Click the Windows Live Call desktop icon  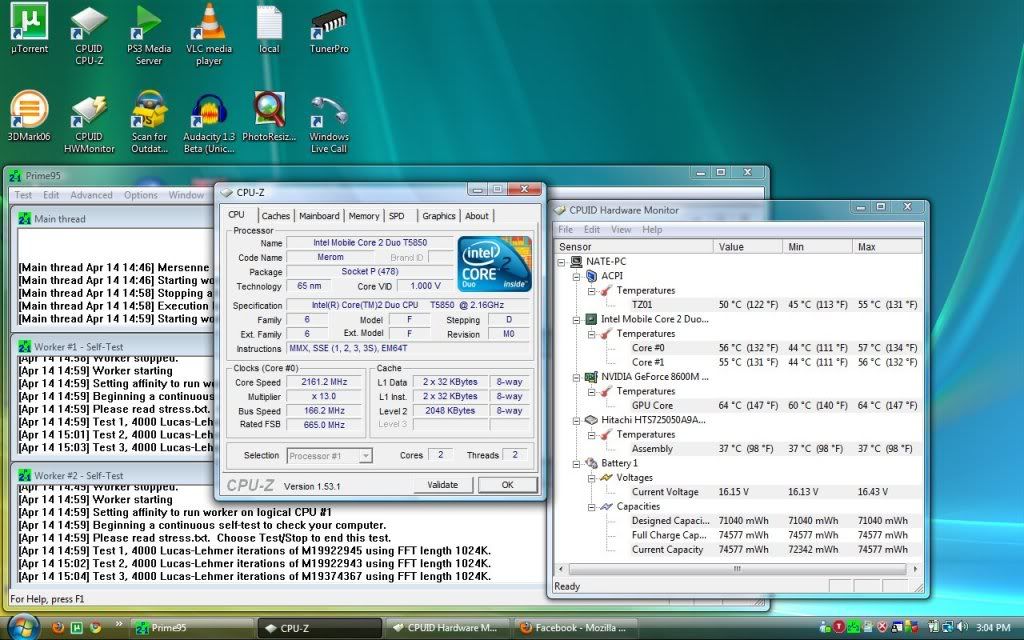[329, 123]
